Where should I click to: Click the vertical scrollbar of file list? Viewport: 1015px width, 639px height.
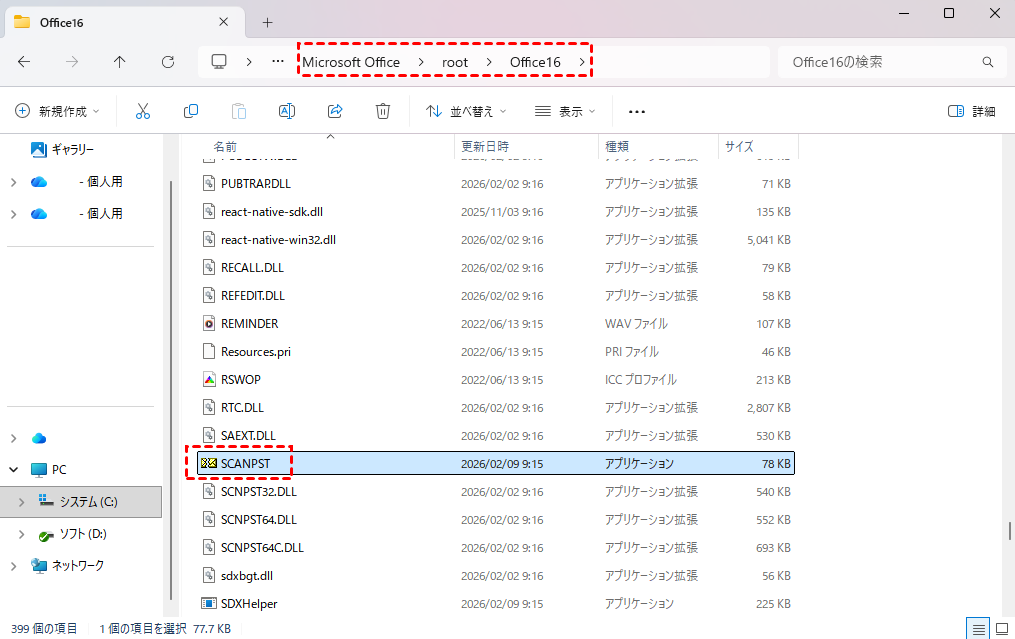pos(1008,529)
